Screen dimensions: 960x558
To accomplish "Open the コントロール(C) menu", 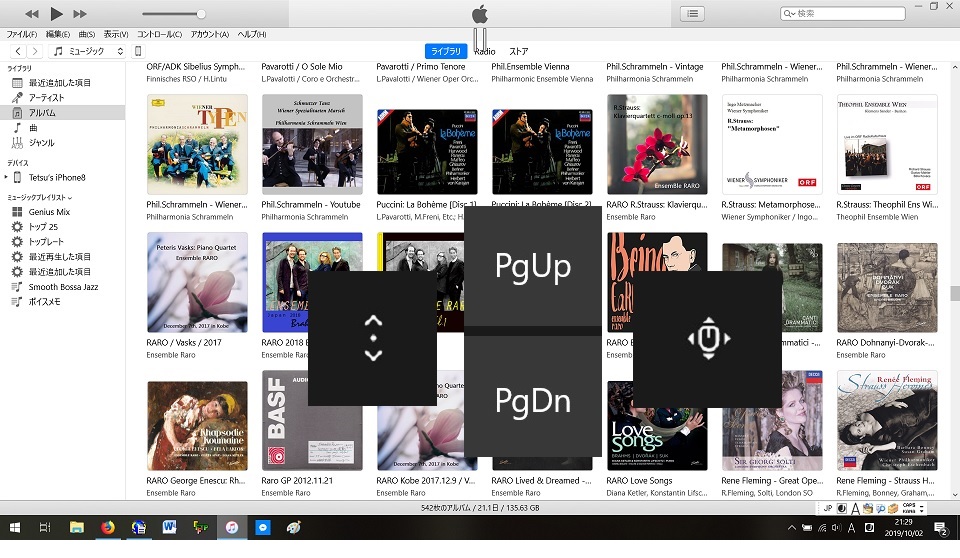I will (x=159, y=34).
